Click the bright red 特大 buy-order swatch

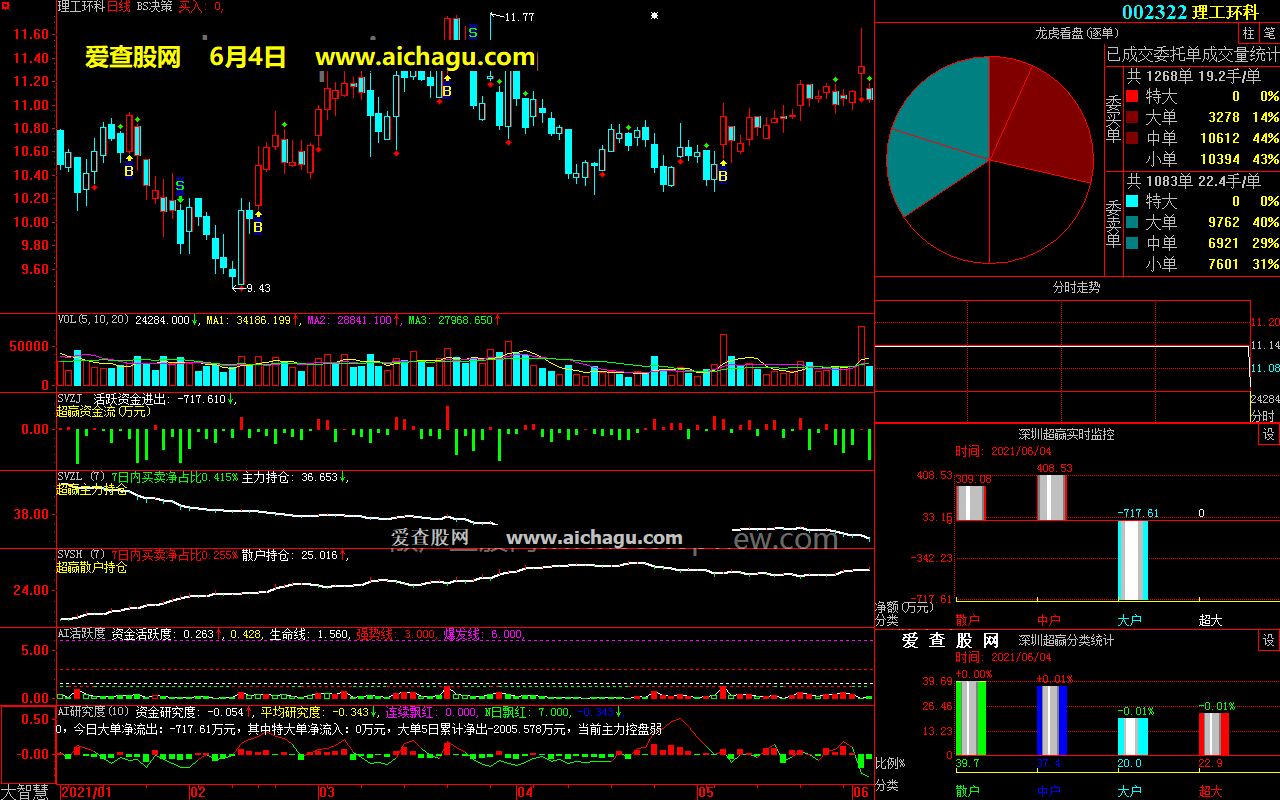[1132, 96]
